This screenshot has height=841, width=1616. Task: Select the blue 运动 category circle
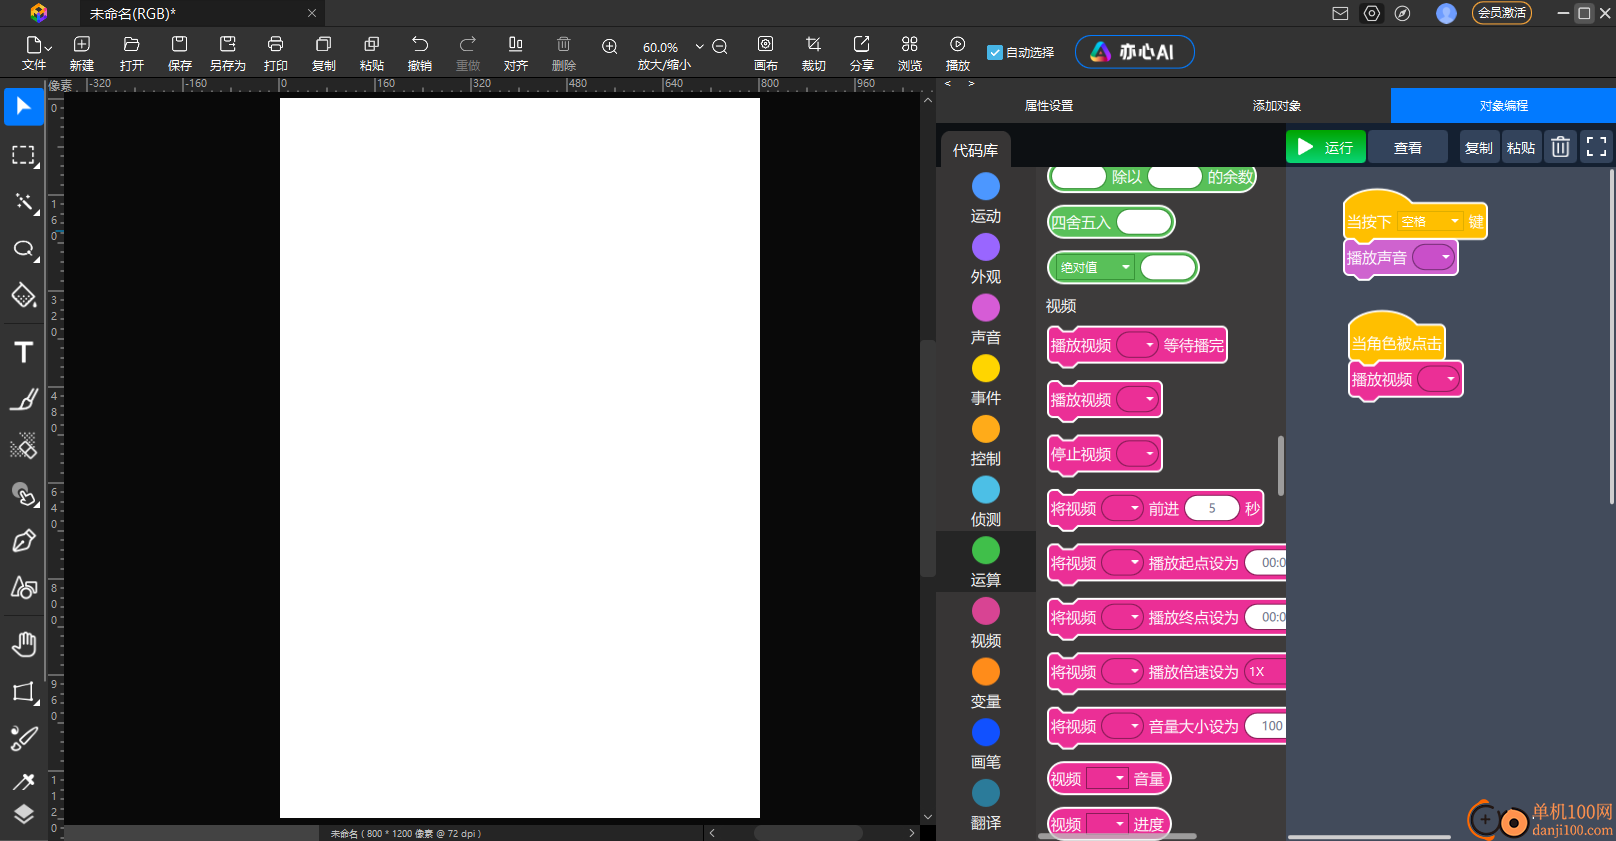(986, 186)
